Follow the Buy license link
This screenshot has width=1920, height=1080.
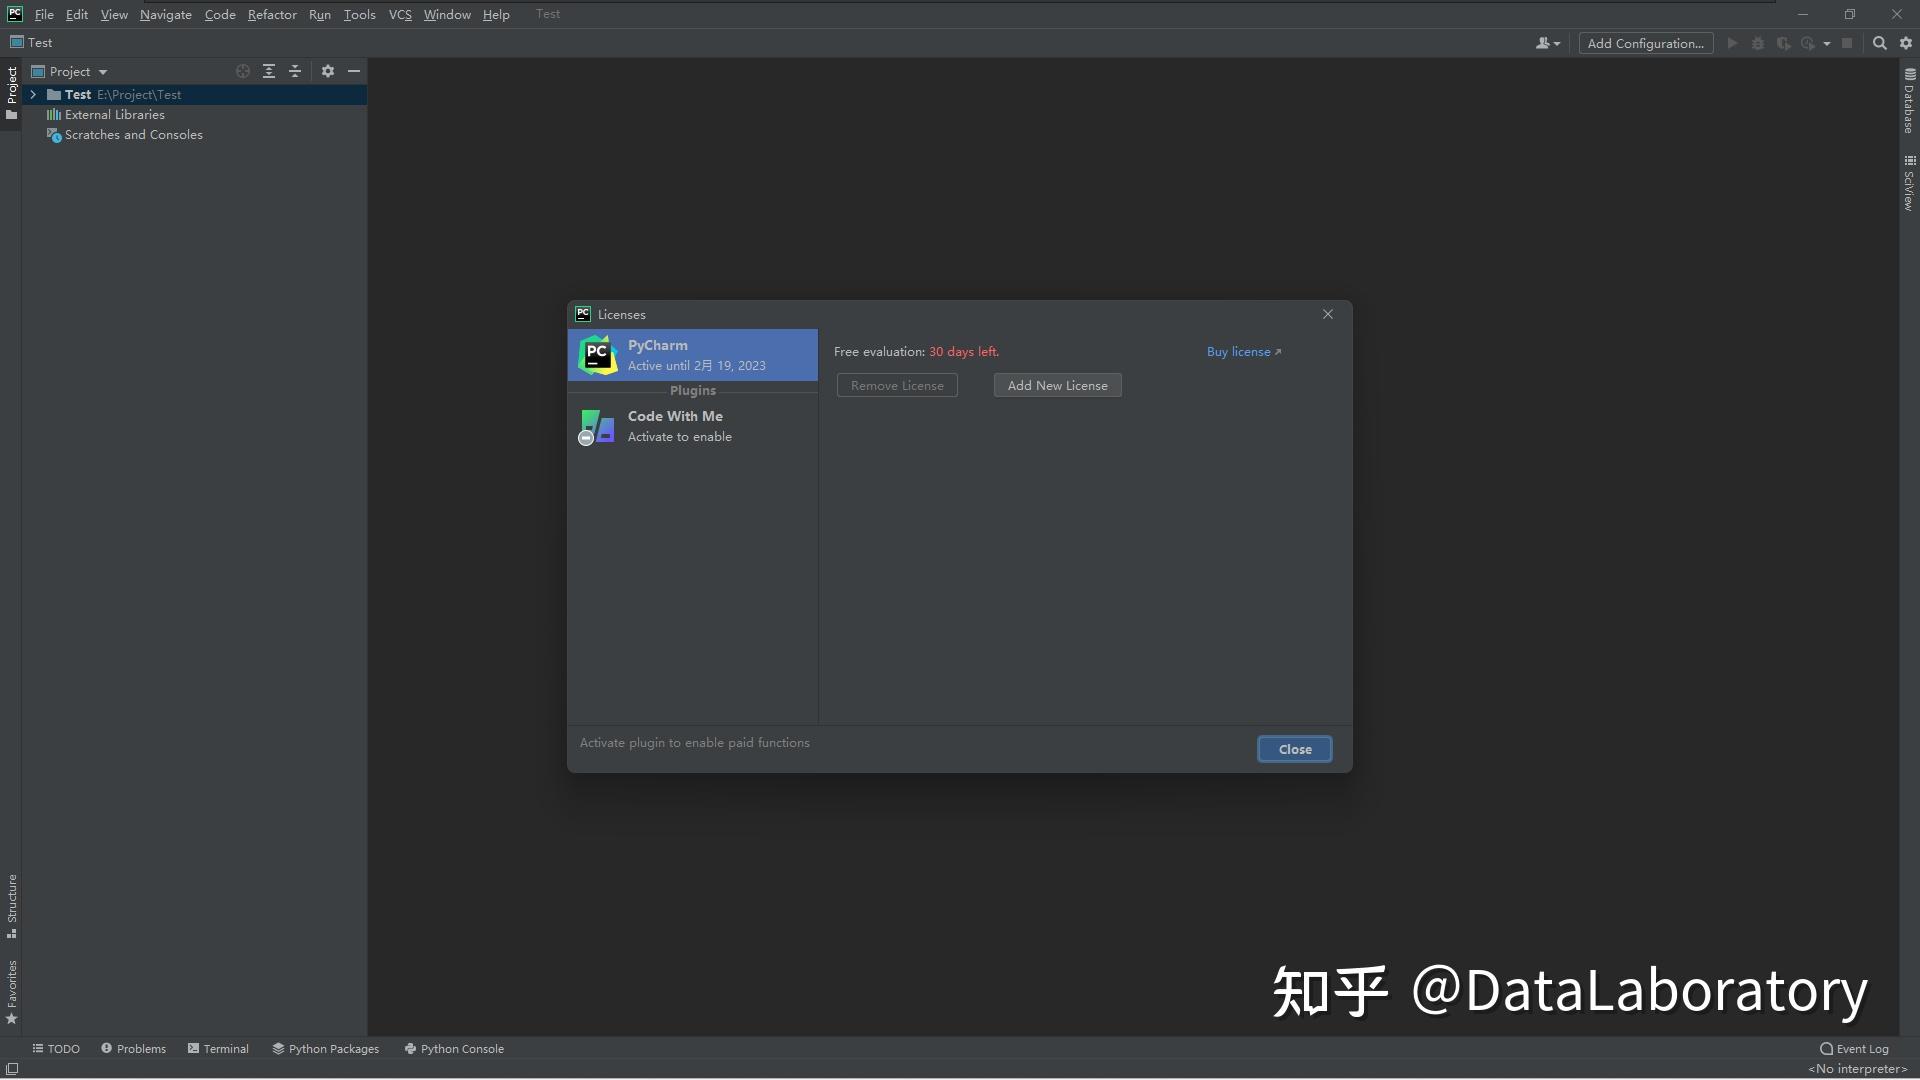[x=1243, y=351]
